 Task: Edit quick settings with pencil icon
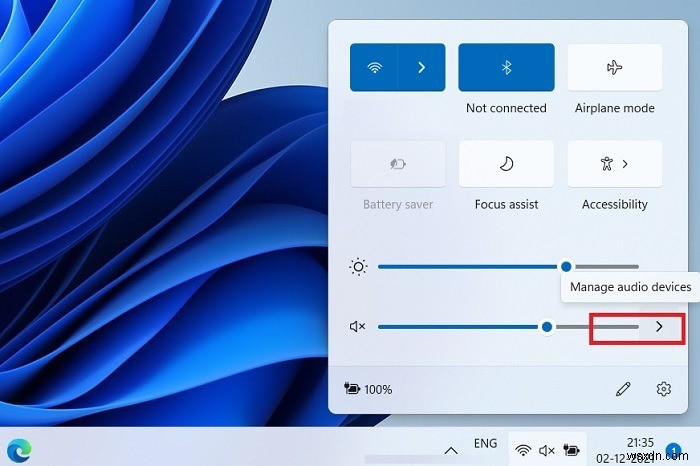tap(623, 389)
